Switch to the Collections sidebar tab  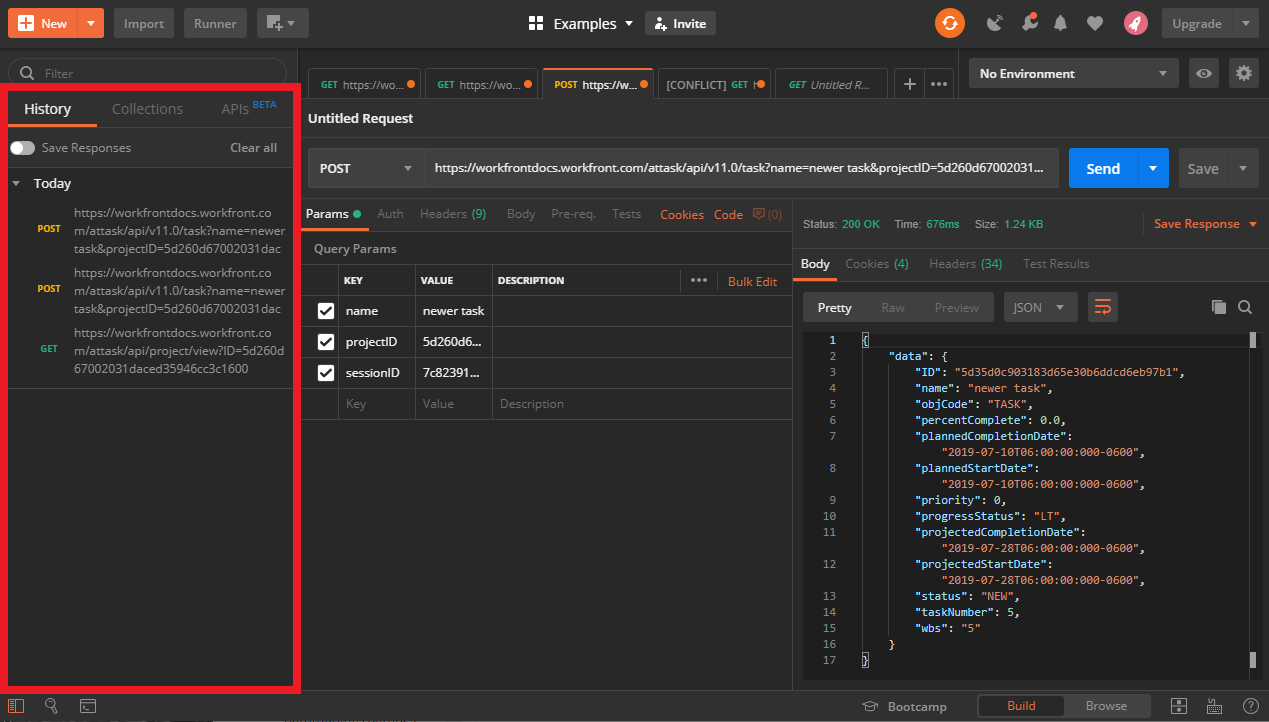coord(147,109)
